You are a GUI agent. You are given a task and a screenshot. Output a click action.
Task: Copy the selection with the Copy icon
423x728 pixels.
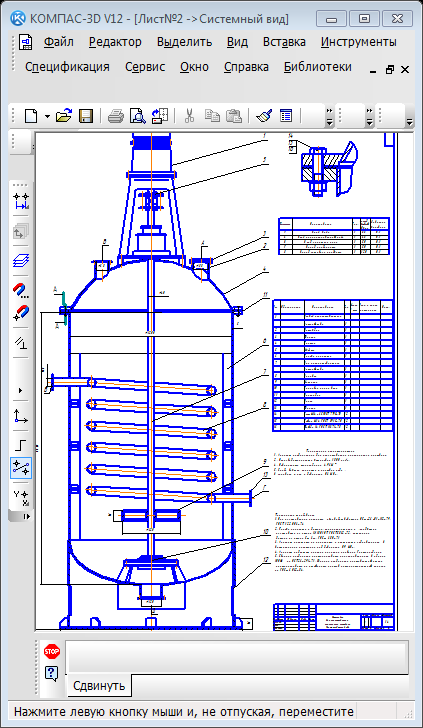pos(212,116)
